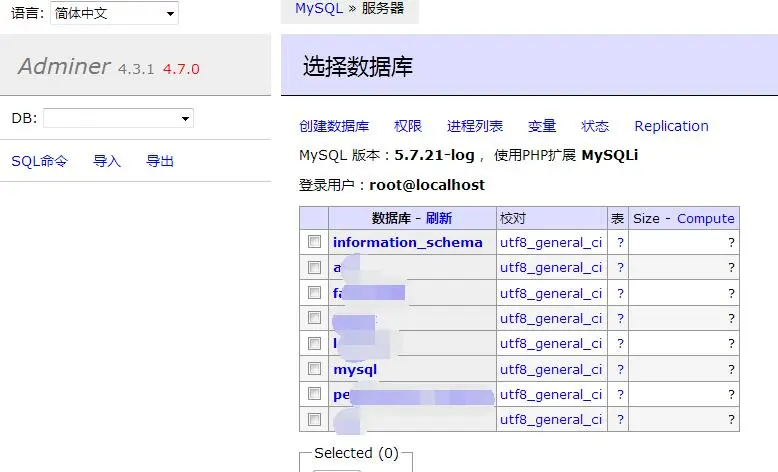
Task: Click the Adminer logo title
Action: click(x=64, y=66)
